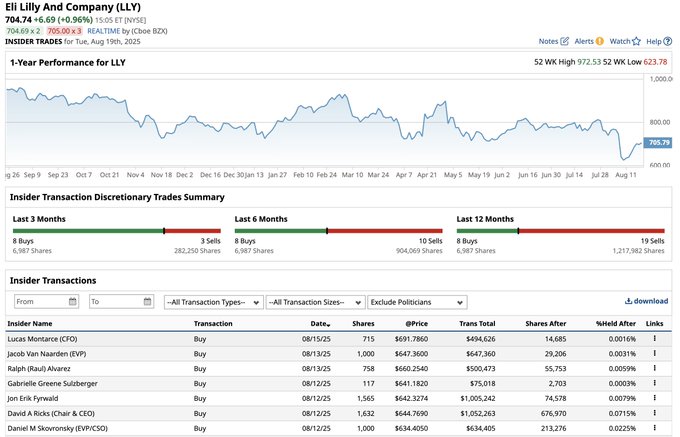Open the Exclude Politicians dropdown
Screen dimensions: 680x437
pos(417,302)
